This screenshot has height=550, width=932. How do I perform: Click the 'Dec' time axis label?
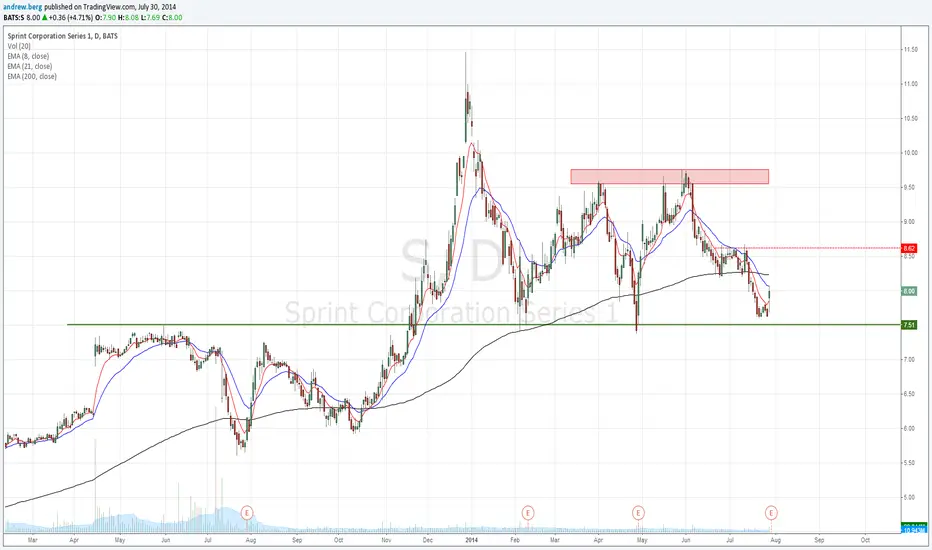tap(427, 540)
